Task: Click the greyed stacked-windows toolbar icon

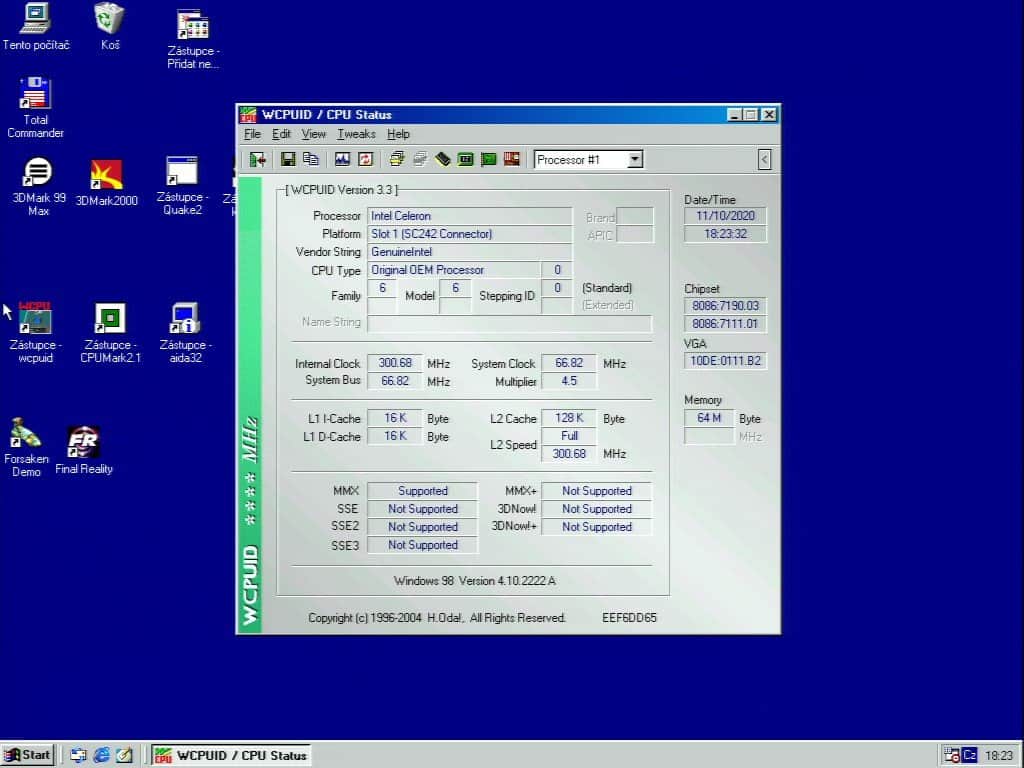Action: tap(419, 159)
